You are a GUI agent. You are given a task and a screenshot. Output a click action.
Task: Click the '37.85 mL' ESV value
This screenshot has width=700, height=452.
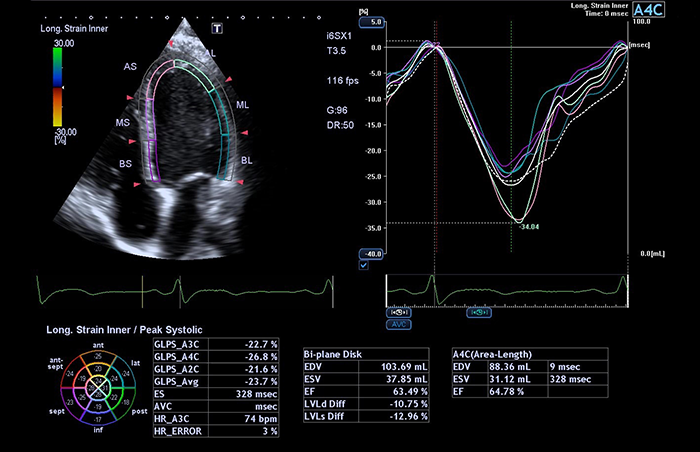(407, 379)
